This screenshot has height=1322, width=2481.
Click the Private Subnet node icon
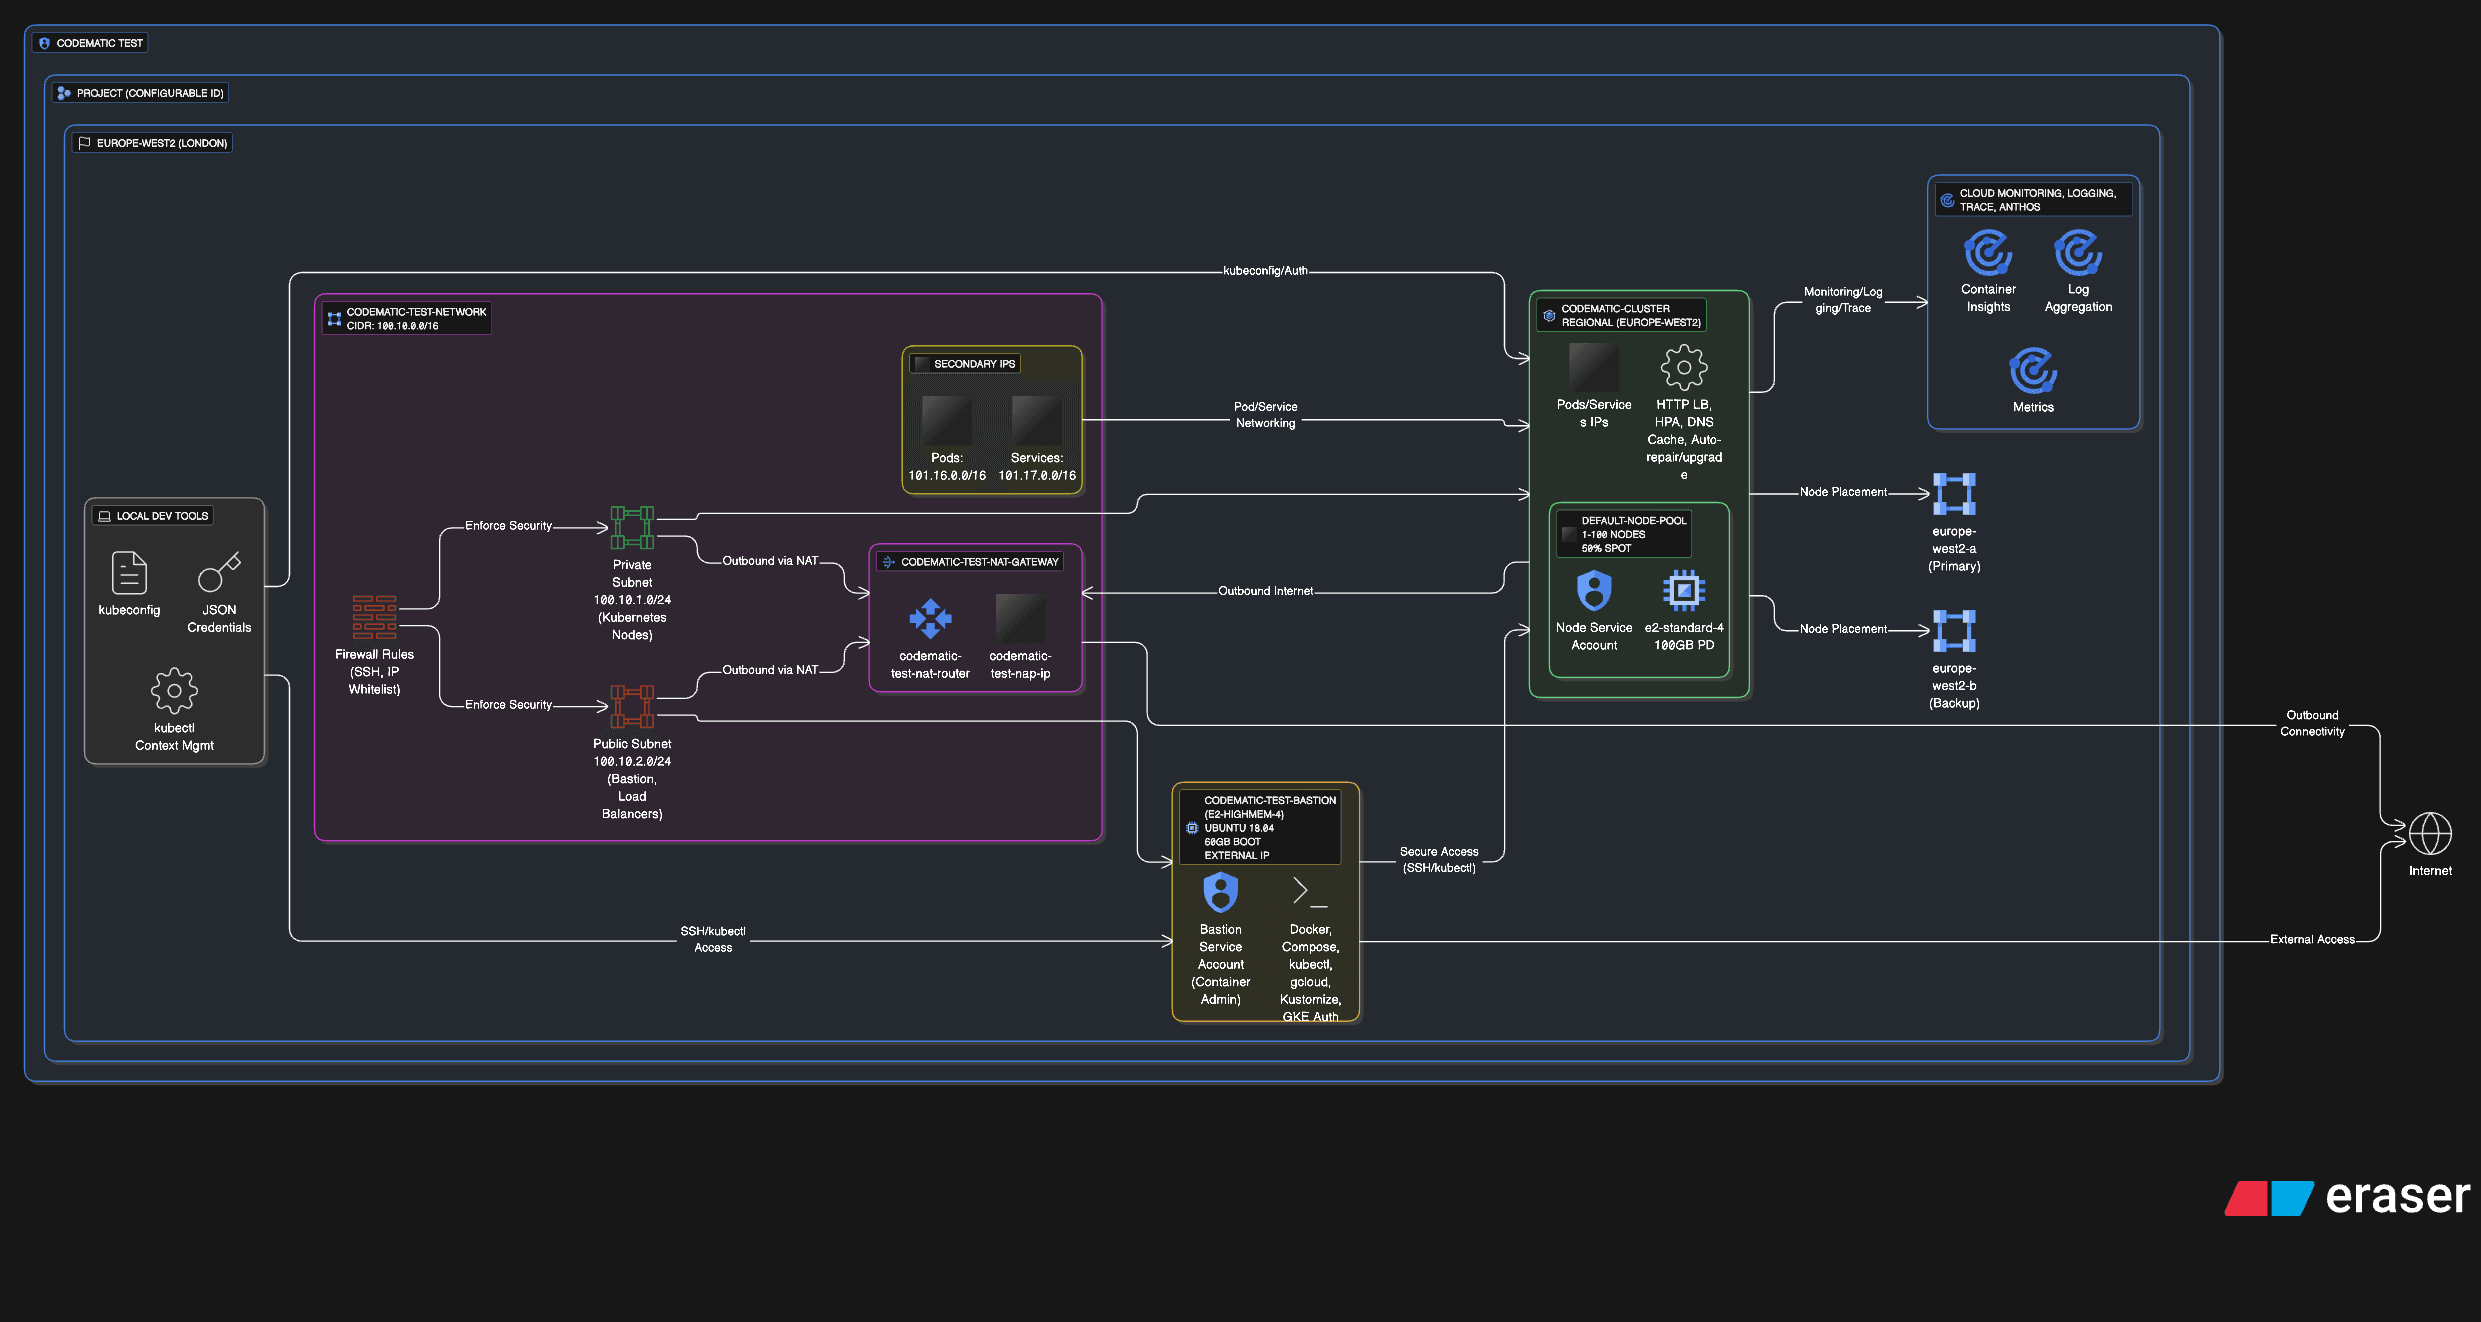pos(632,527)
